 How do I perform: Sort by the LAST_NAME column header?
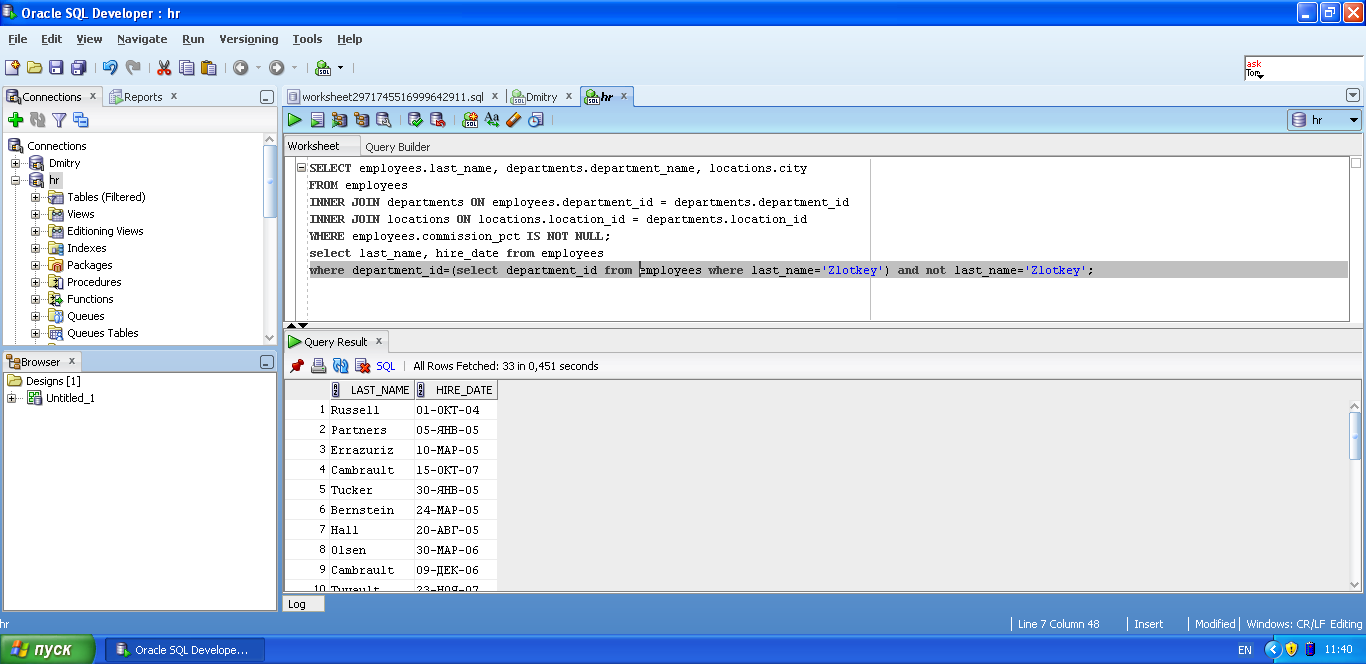tap(371, 390)
